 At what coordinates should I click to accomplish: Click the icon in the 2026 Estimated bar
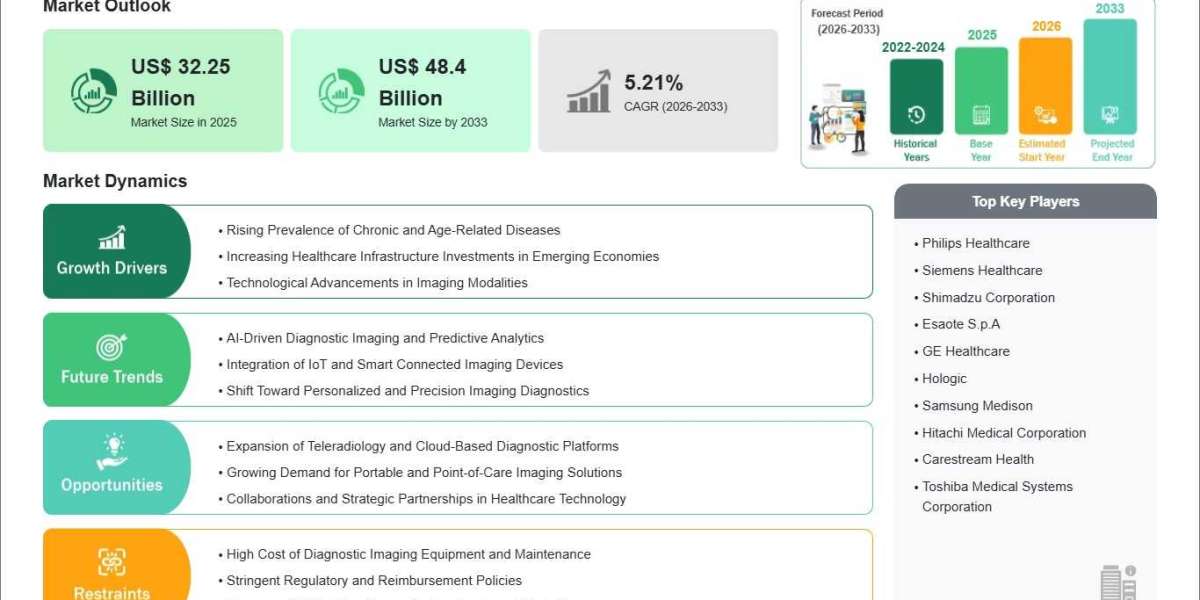(x=1045, y=115)
